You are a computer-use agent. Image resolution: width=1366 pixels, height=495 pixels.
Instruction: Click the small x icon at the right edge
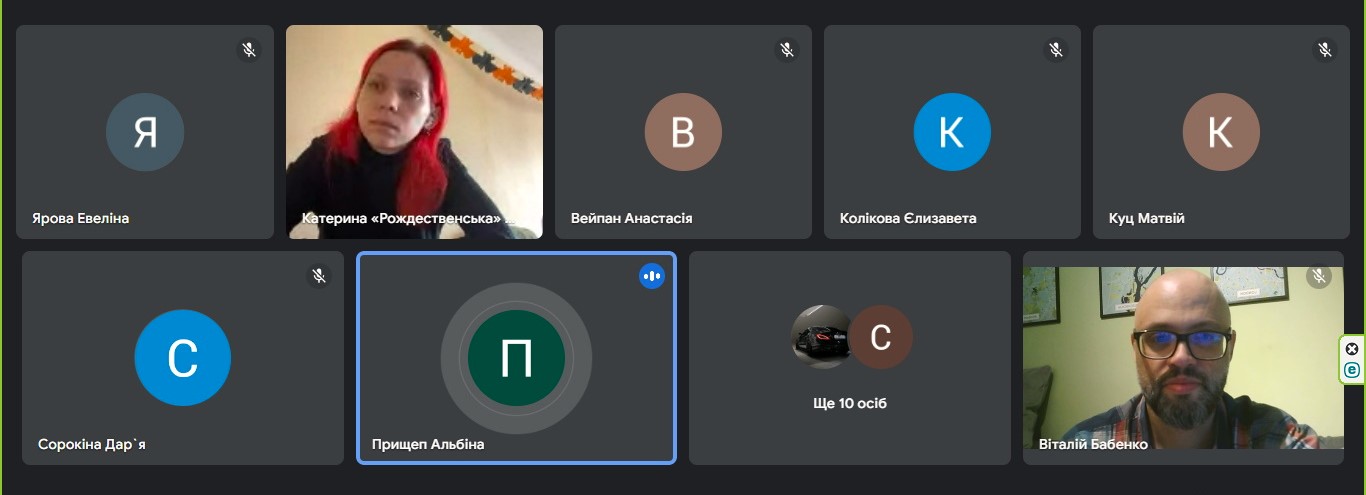pos(1352,348)
